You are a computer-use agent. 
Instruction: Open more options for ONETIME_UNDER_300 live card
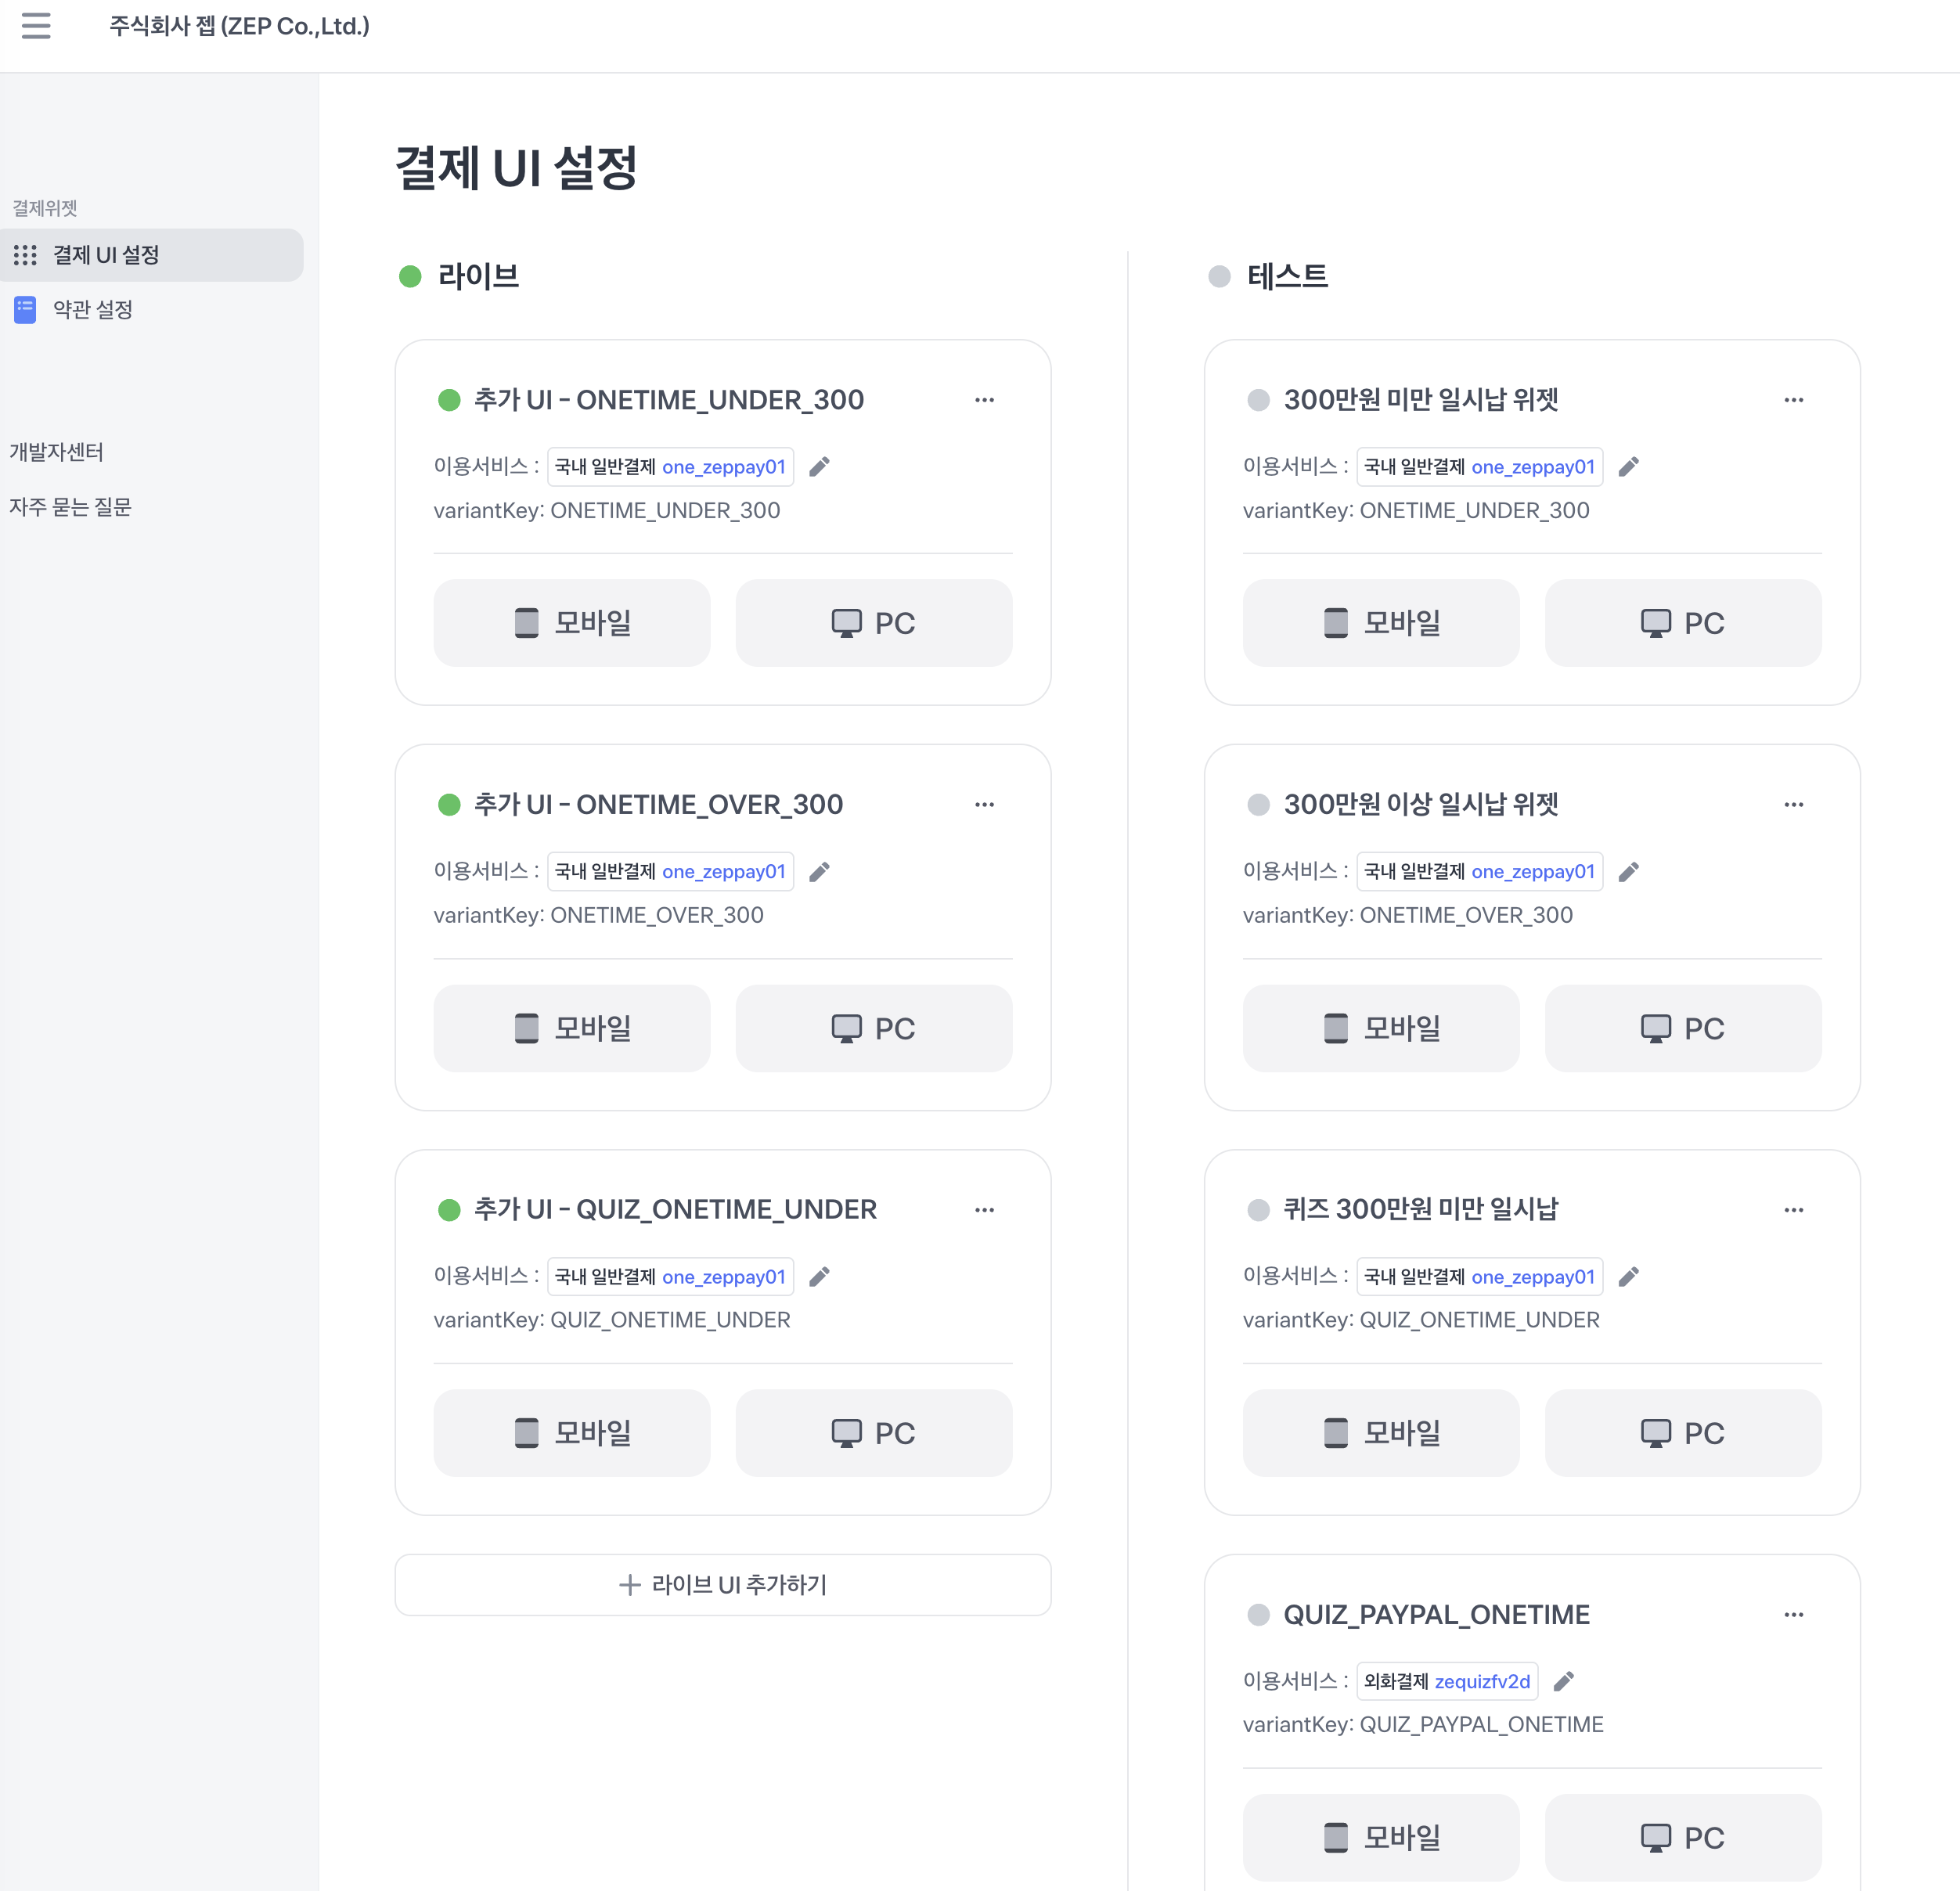click(x=984, y=400)
